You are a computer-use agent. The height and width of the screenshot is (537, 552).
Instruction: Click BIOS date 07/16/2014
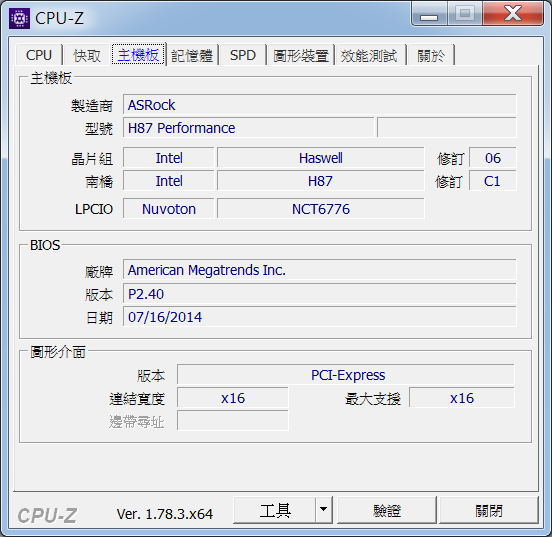pos(320,317)
